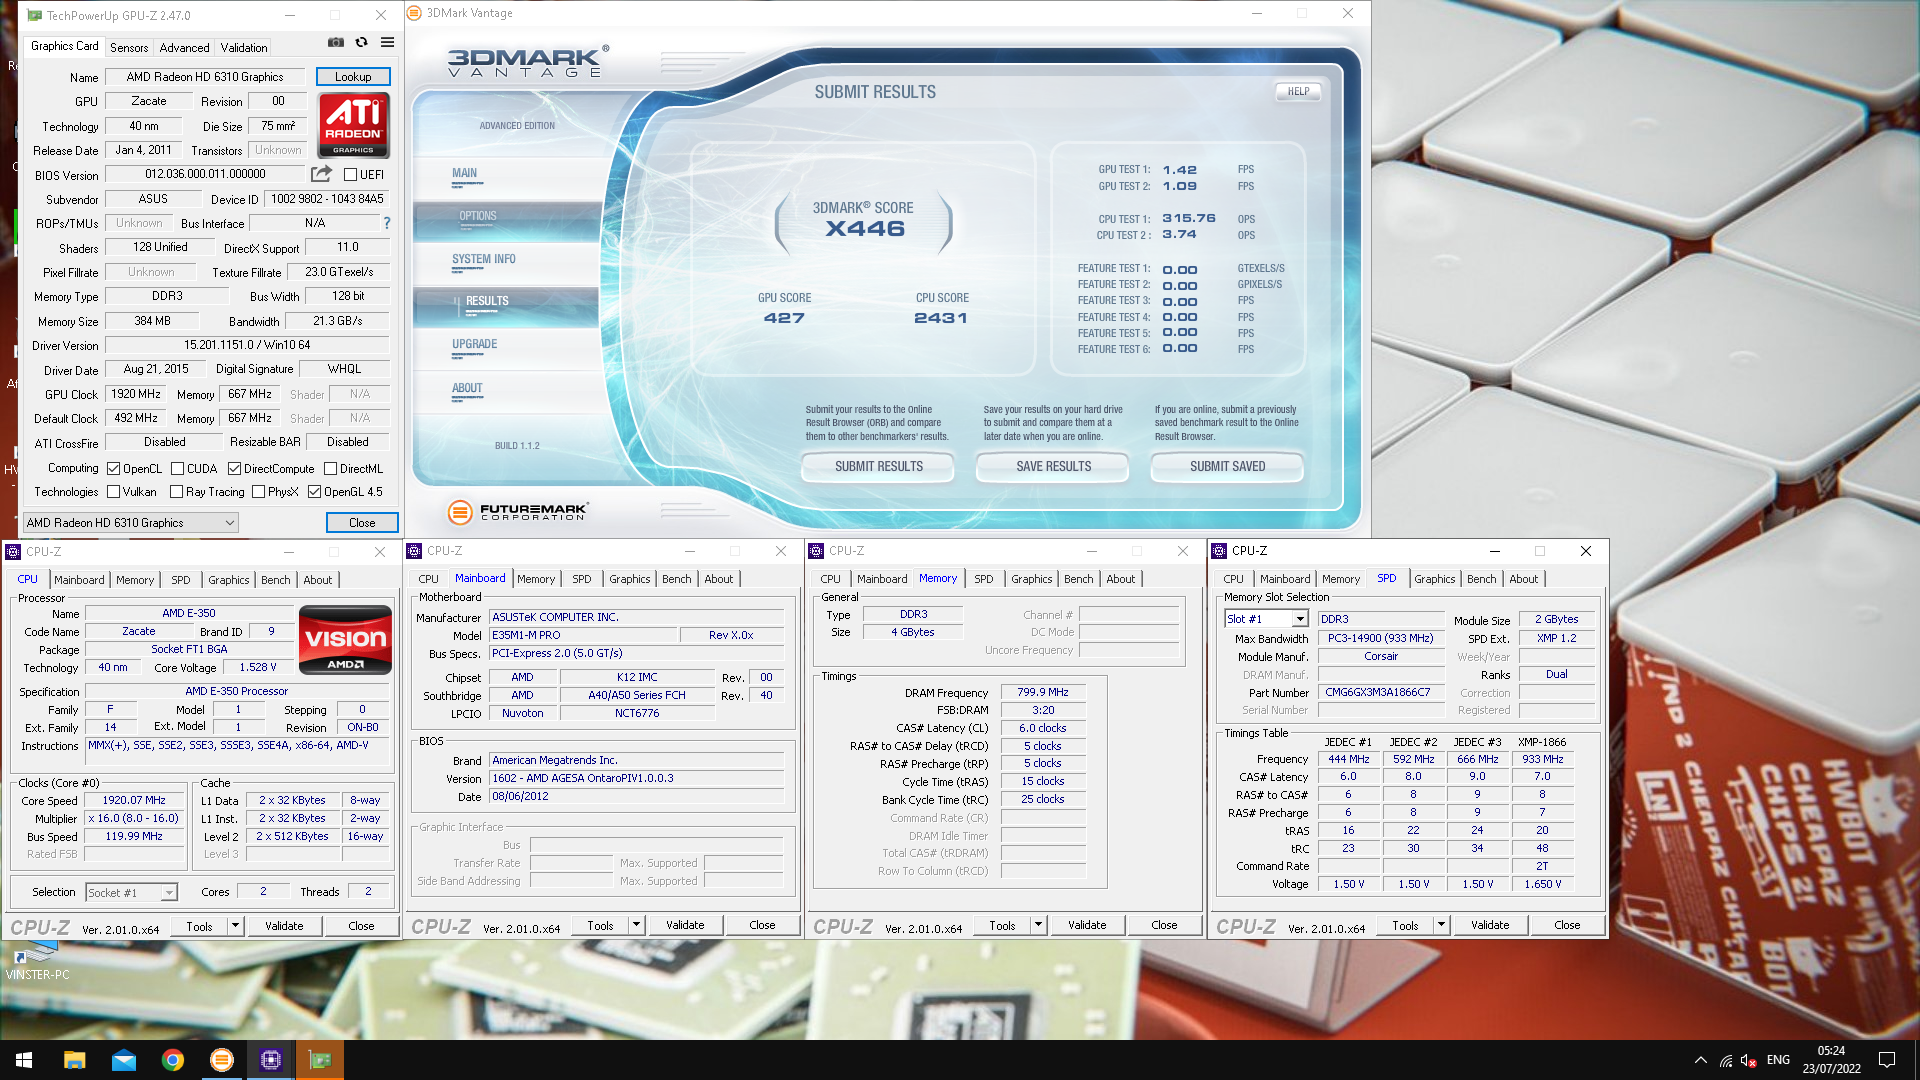This screenshot has height=1080, width=1920.
Task: Take GPU-Z screenshot with camera icon
Action: (x=336, y=43)
